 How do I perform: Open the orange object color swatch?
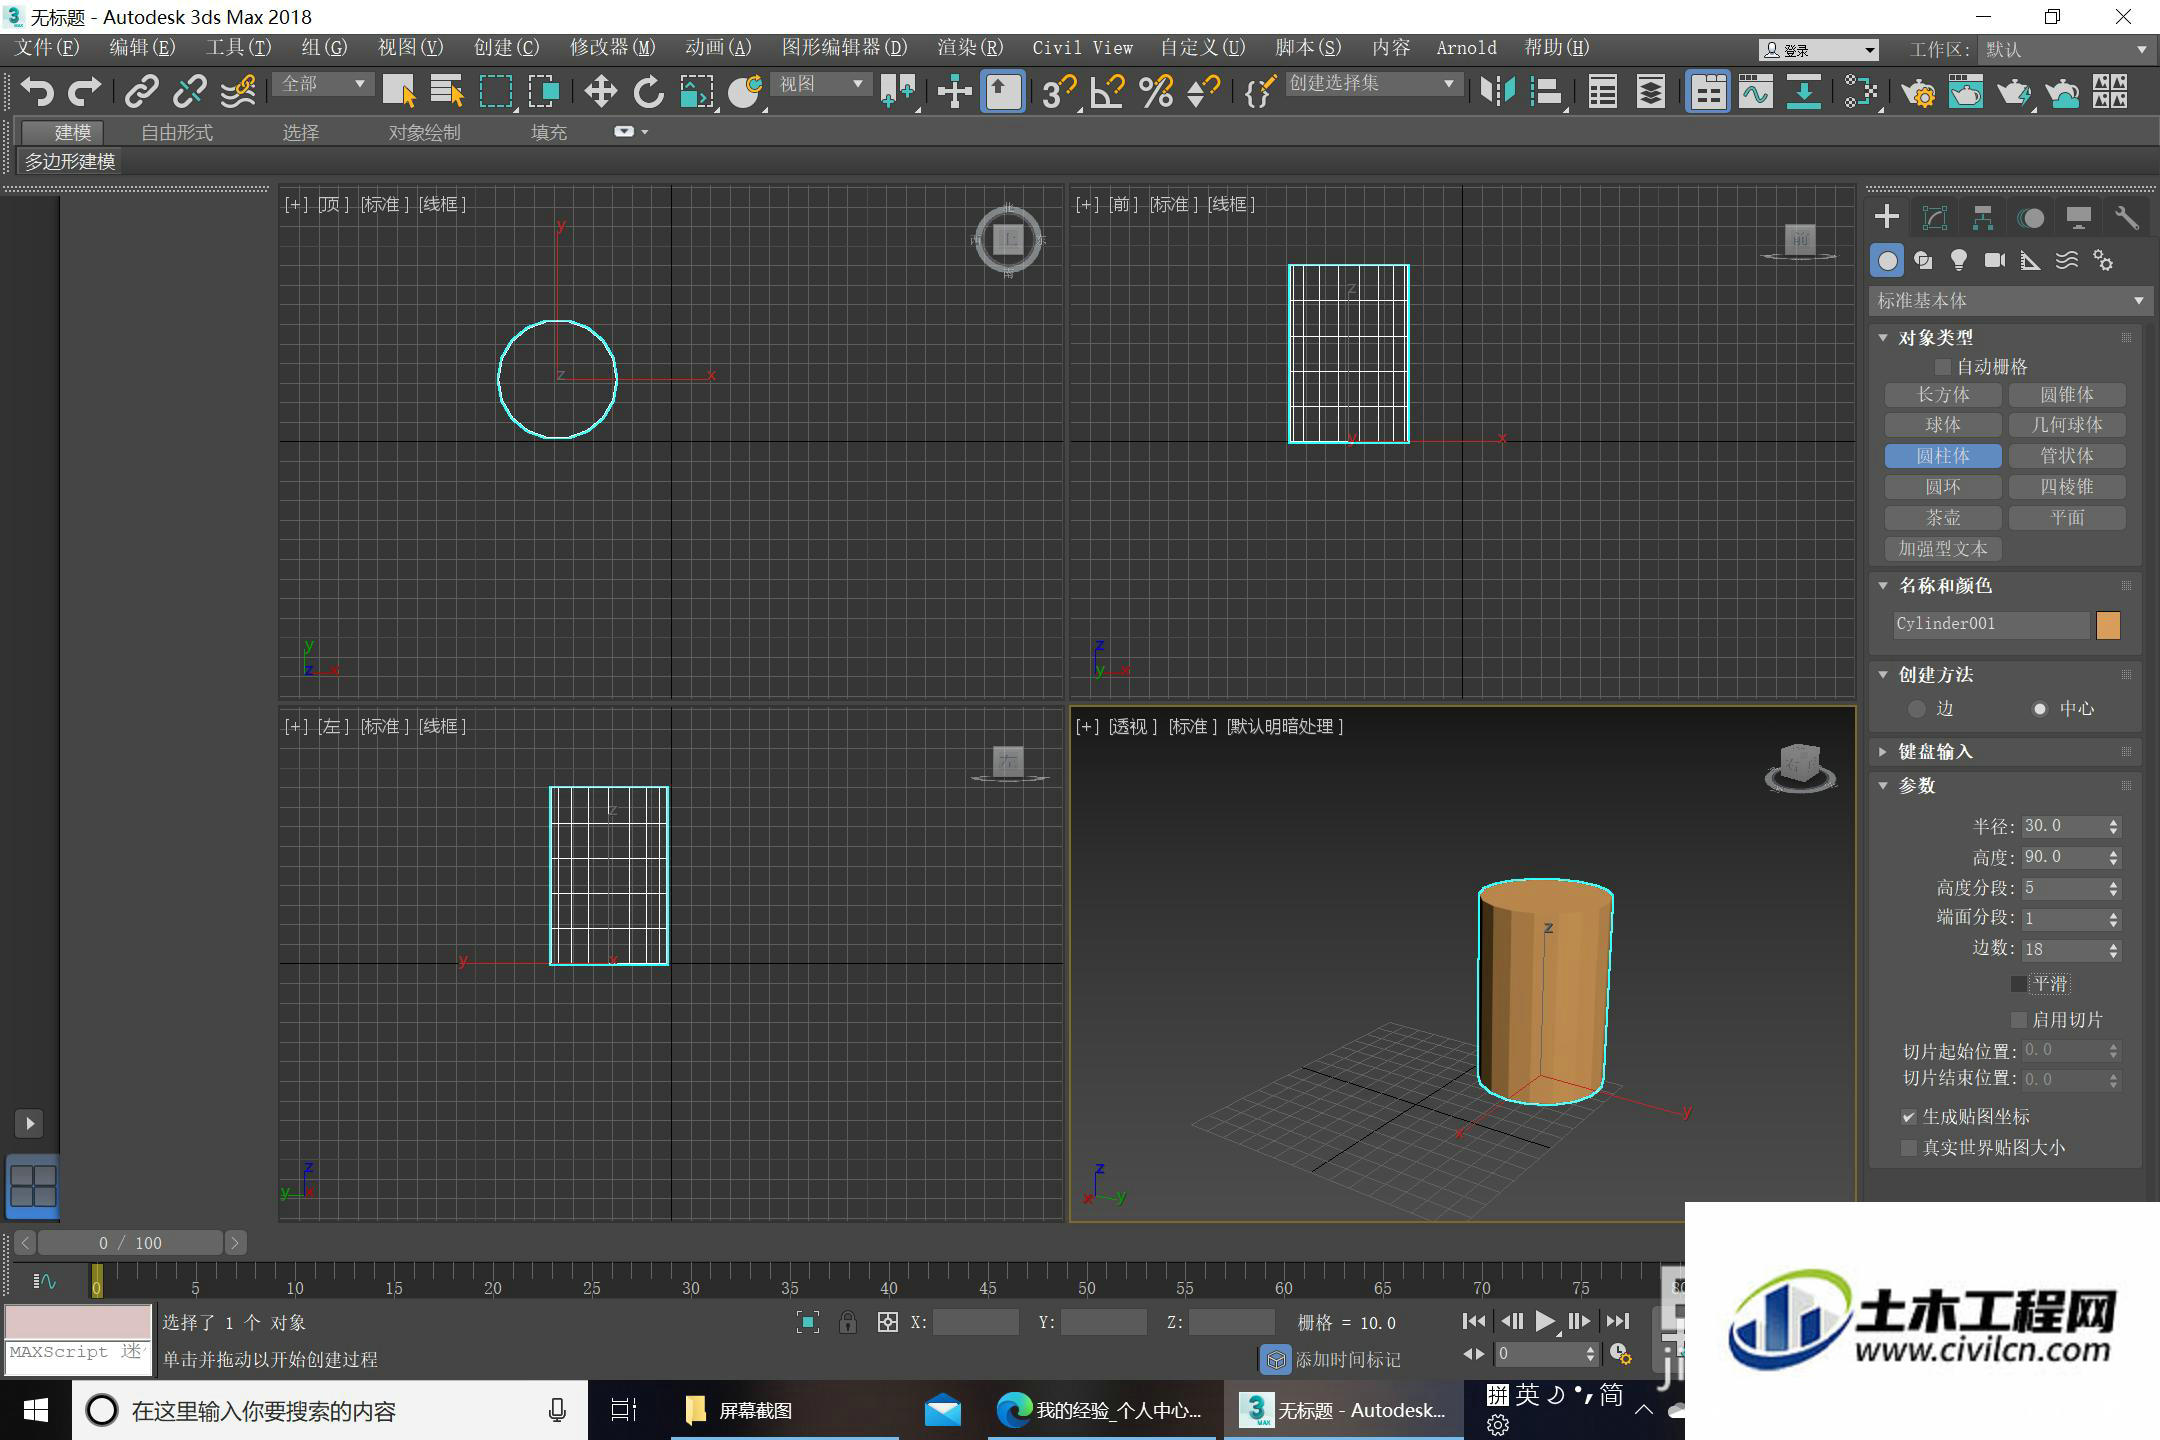coord(2108,625)
